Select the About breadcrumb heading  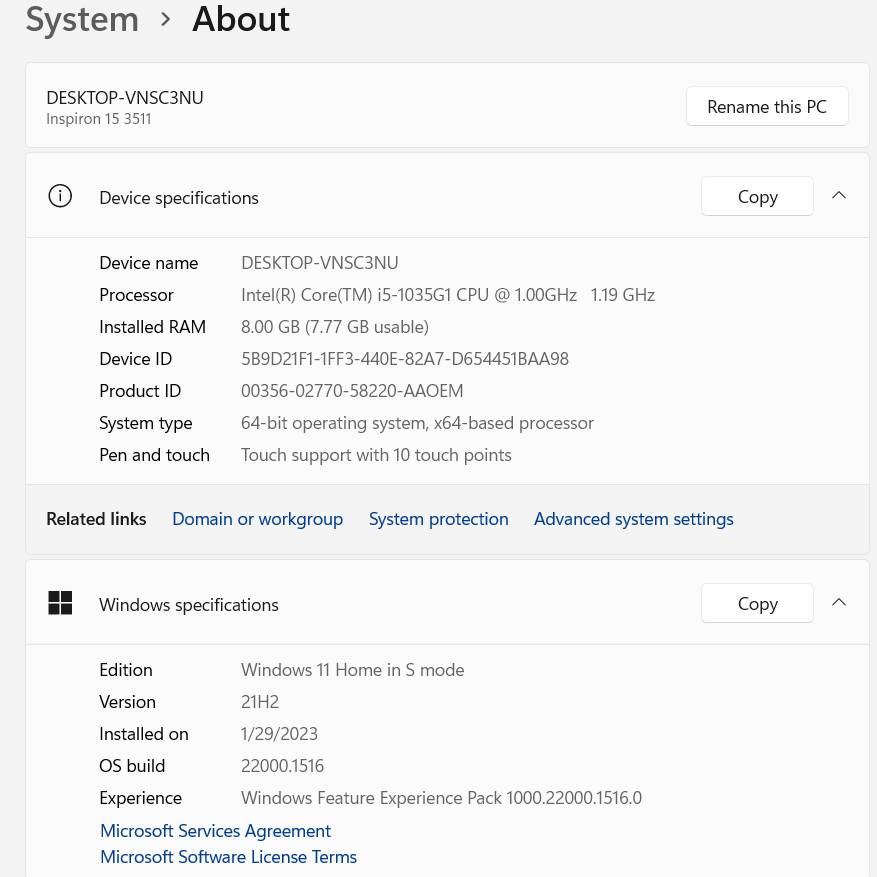[240, 19]
